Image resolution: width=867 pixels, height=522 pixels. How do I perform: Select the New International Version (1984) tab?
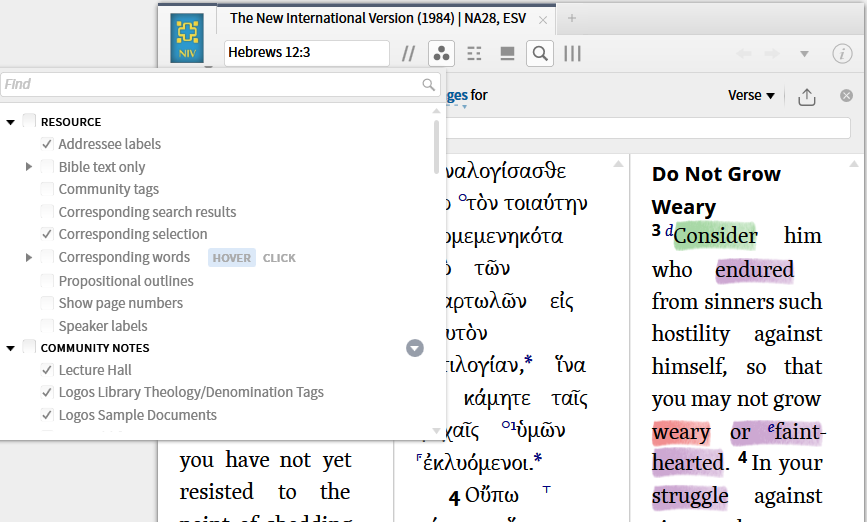pos(378,18)
